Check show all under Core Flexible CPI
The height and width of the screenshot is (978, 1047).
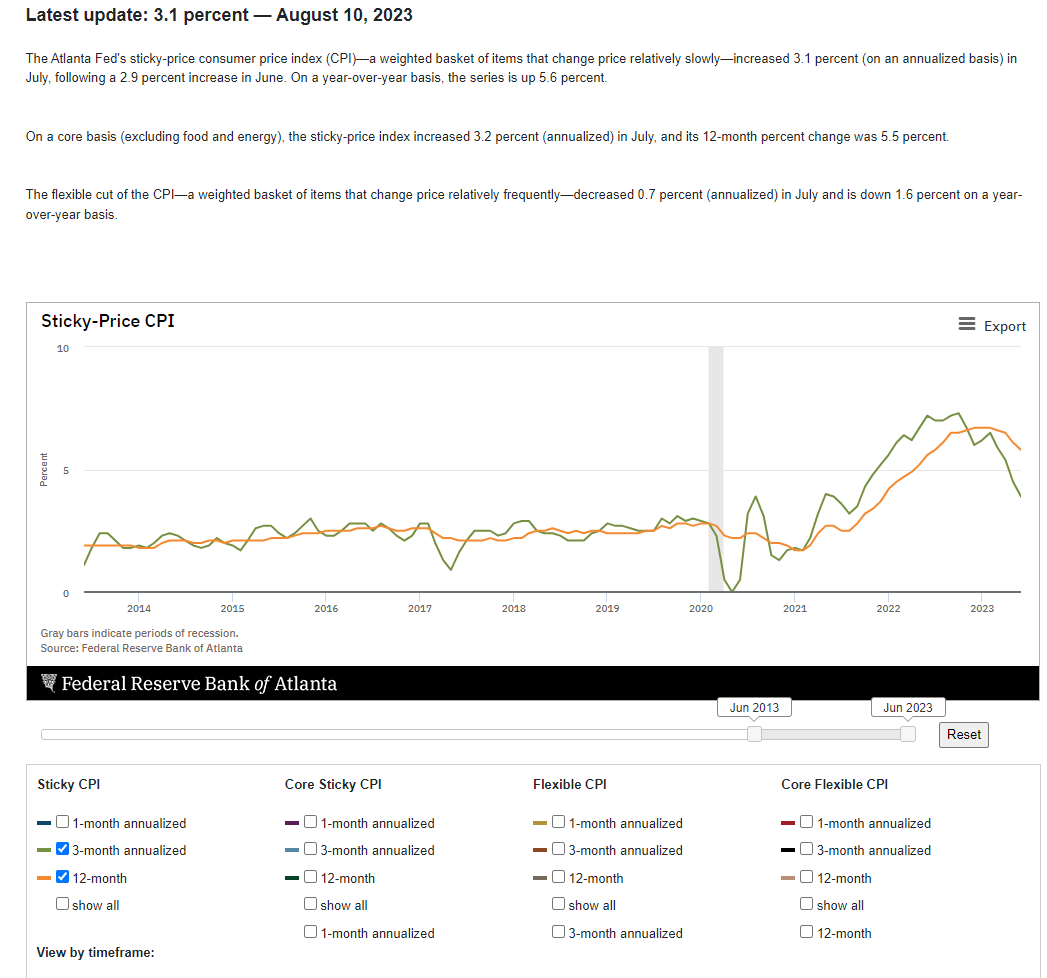(807, 904)
